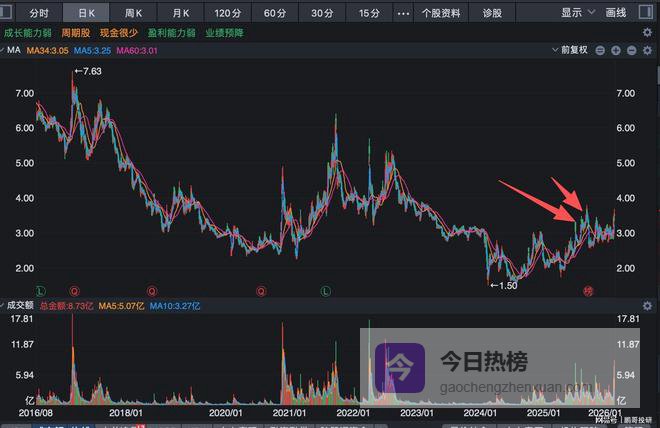Click the 诊股 diagnosis button
Screen dimensions: 660x428
[492, 13]
